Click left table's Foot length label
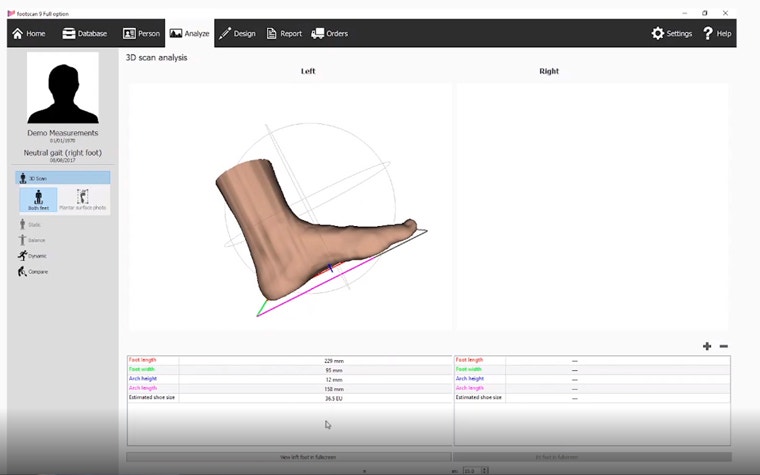 142,360
